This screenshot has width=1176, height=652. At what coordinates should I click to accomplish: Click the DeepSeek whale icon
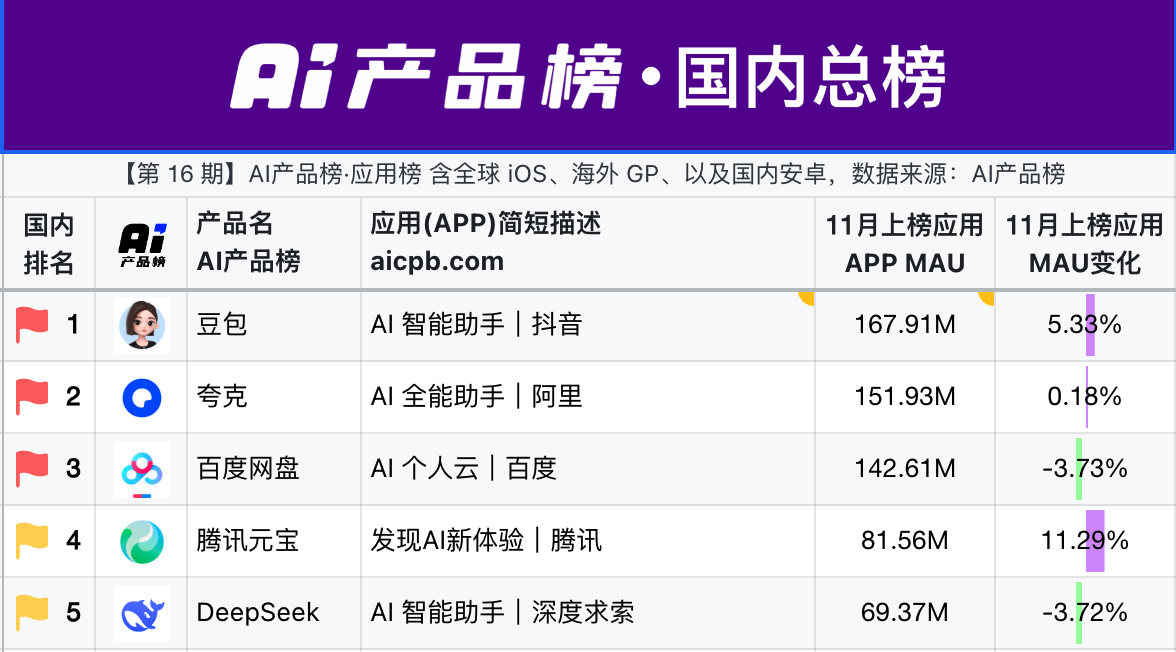point(141,612)
